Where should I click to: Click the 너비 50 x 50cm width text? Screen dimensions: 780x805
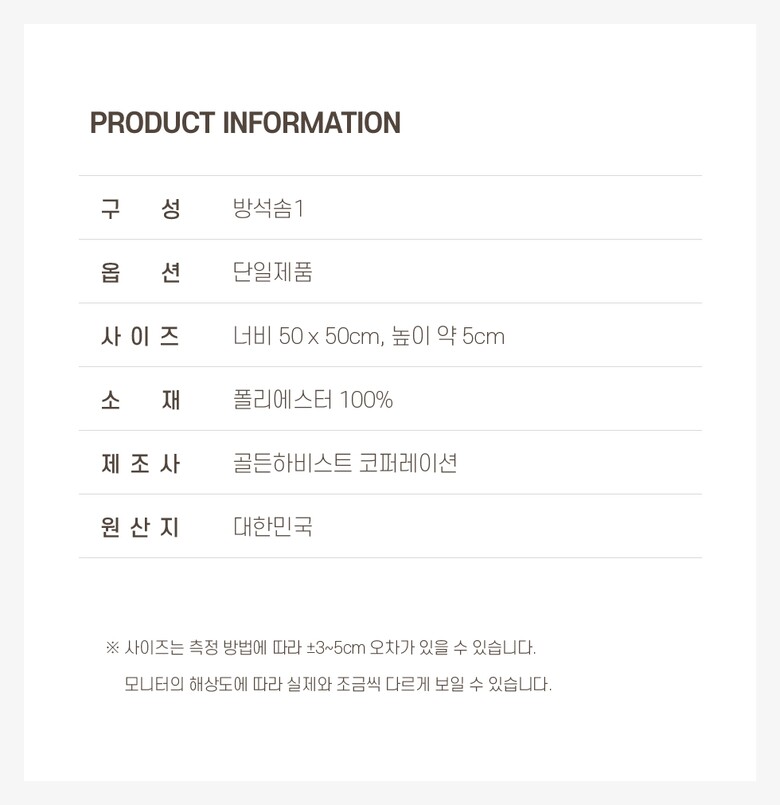(306, 336)
